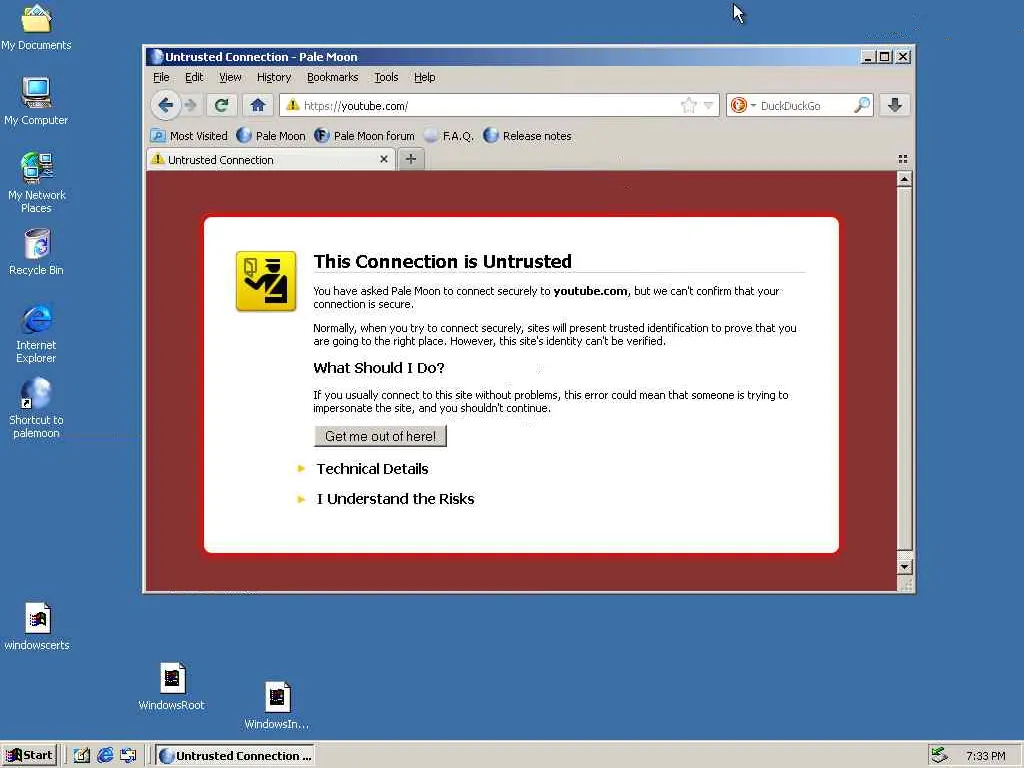The image size is (1024, 768).
Task: Select the My Network Places icon
Action: (x=37, y=182)
